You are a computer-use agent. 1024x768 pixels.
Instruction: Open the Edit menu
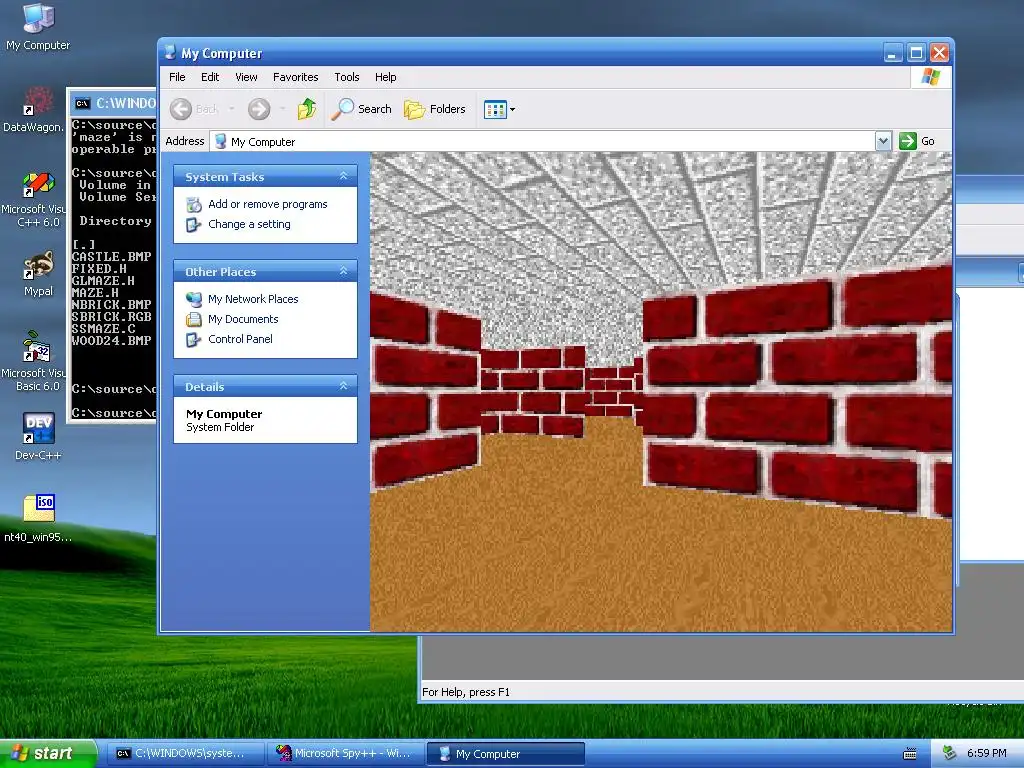point(210,77)
